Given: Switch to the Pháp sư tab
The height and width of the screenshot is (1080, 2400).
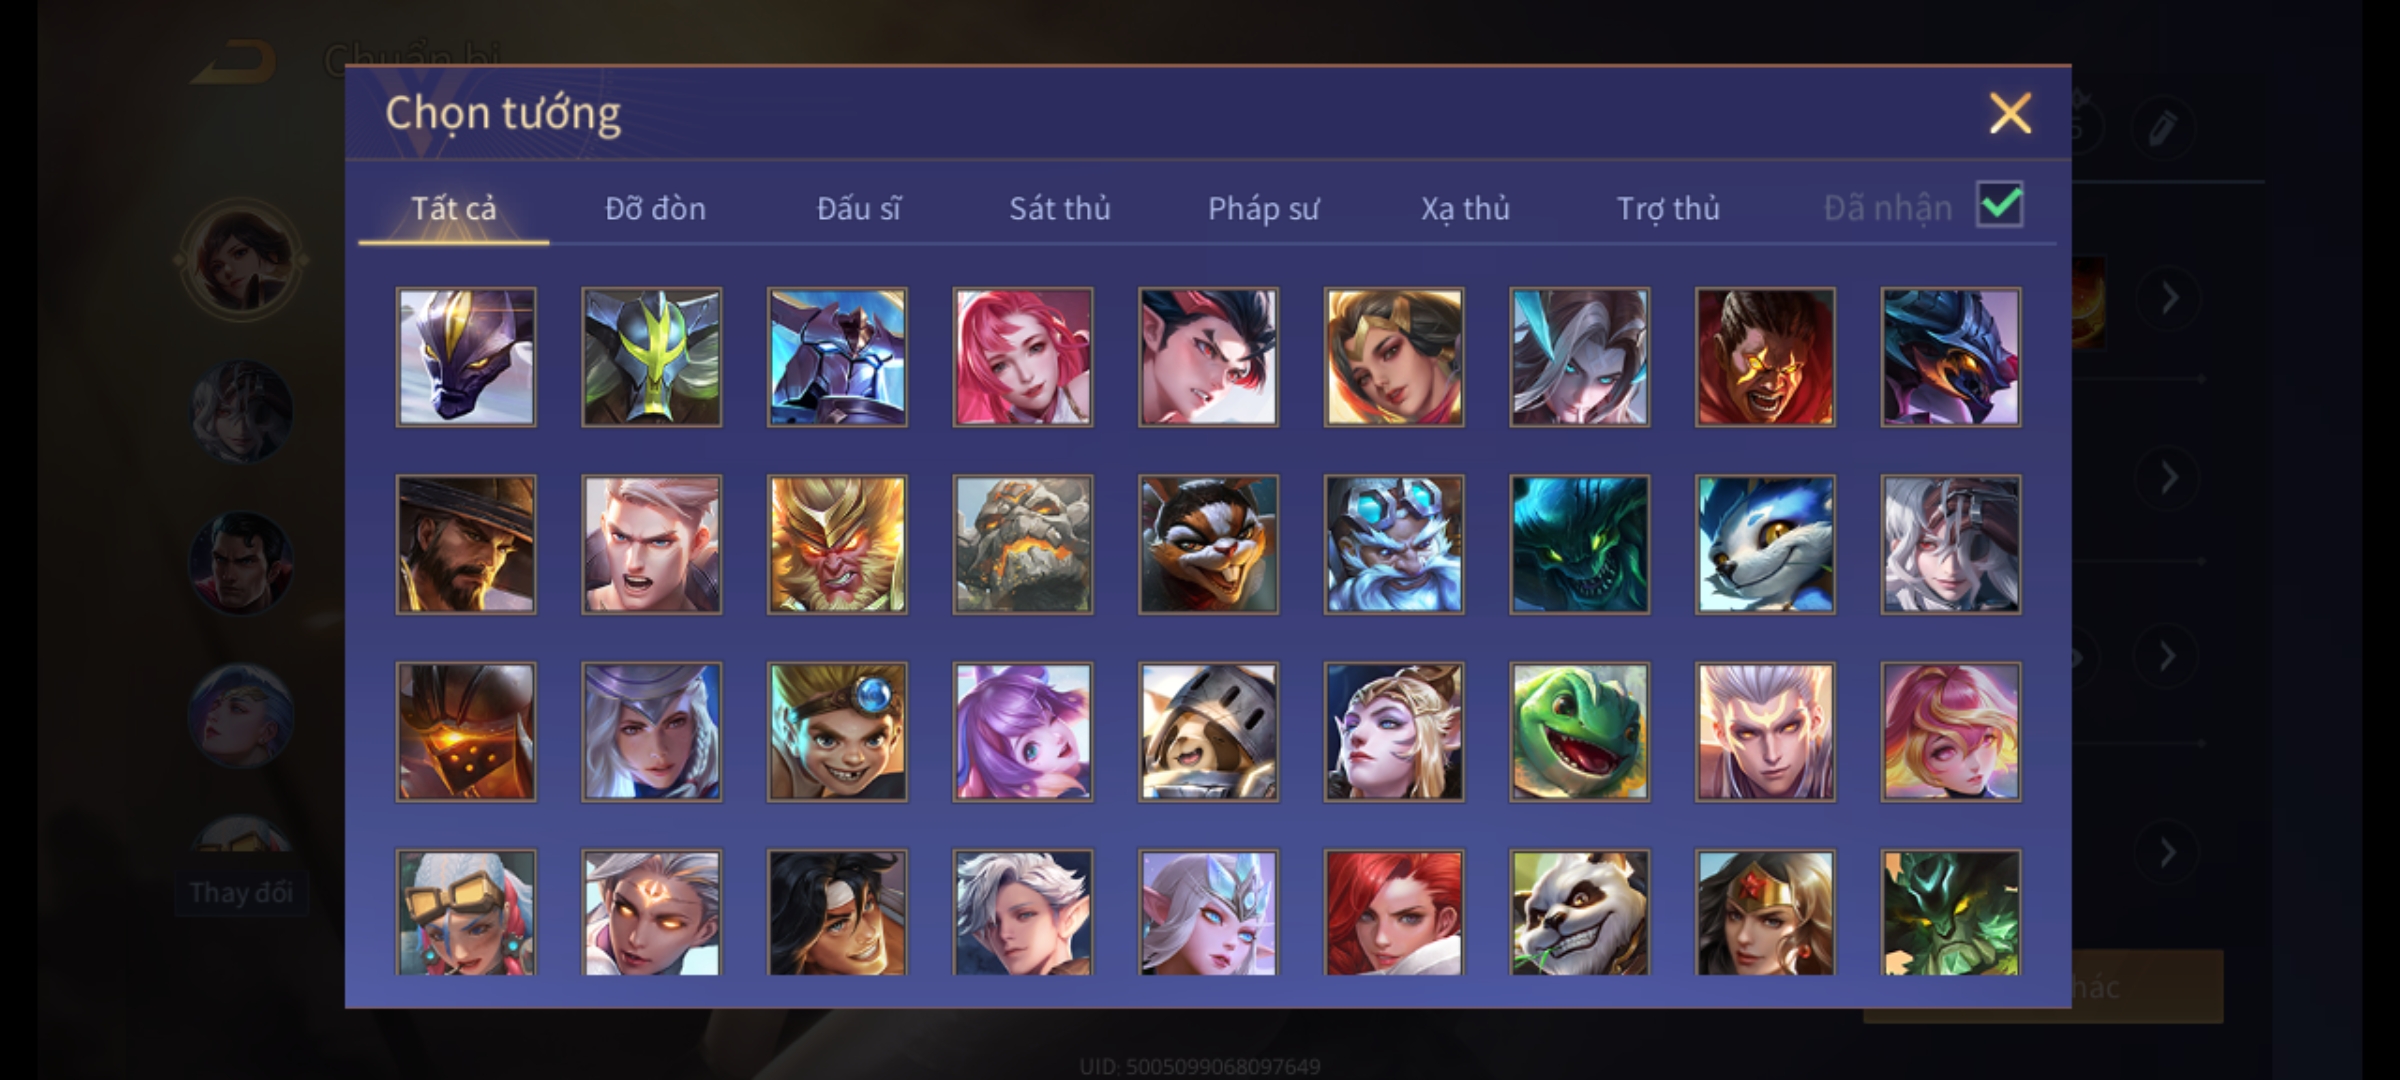Looking at the screenshot, I should (1263, 208).
